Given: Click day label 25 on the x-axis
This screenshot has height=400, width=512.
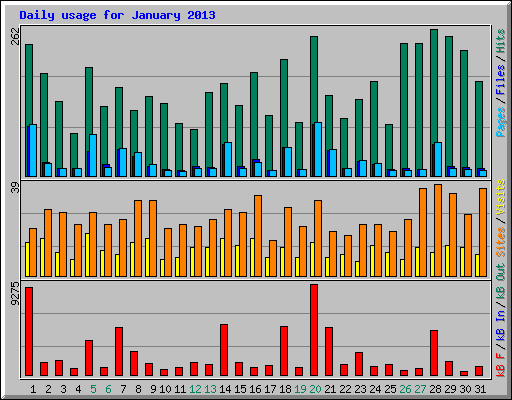Looking at the screenshot, I should [x=390, y=389].
